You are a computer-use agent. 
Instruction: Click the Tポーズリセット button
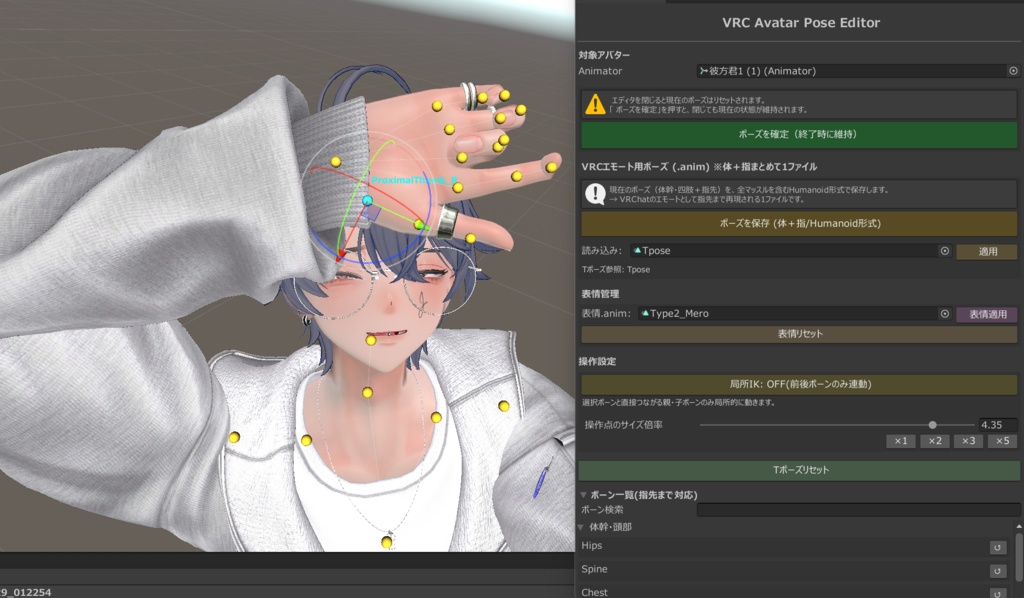[x=799, y=470]
